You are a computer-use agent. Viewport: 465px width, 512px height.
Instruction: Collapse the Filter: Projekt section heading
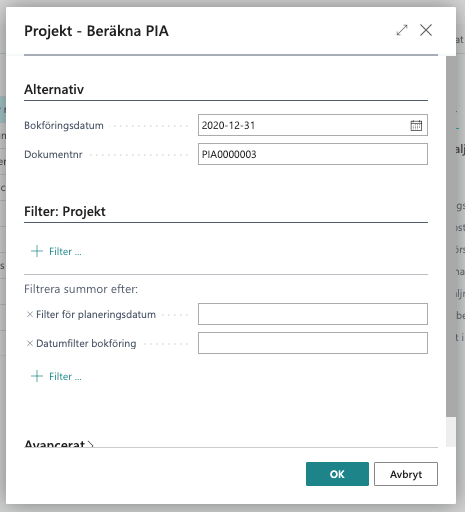click(x=65, y=212)
